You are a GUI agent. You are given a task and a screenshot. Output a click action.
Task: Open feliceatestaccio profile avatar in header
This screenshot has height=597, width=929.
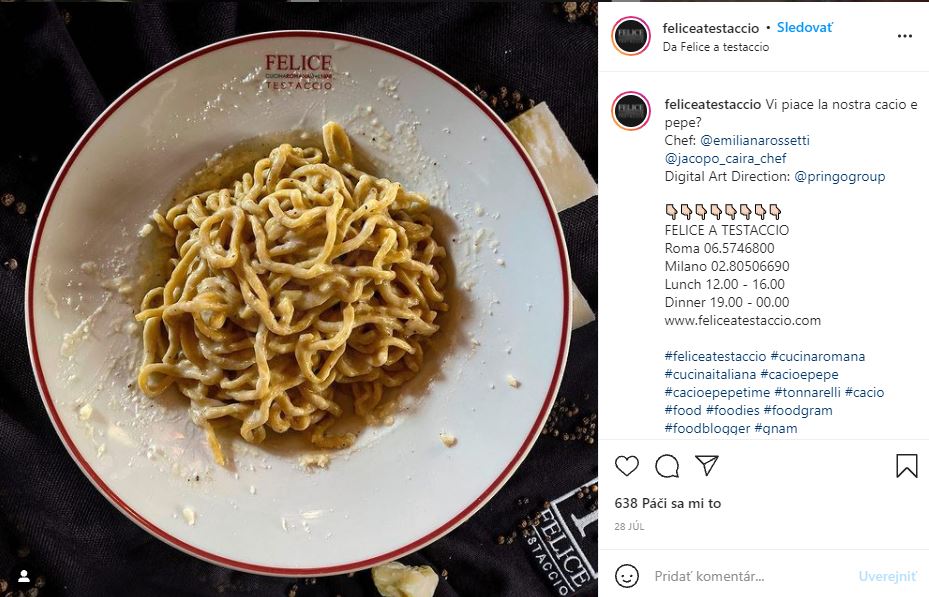[x=631, y=36]
